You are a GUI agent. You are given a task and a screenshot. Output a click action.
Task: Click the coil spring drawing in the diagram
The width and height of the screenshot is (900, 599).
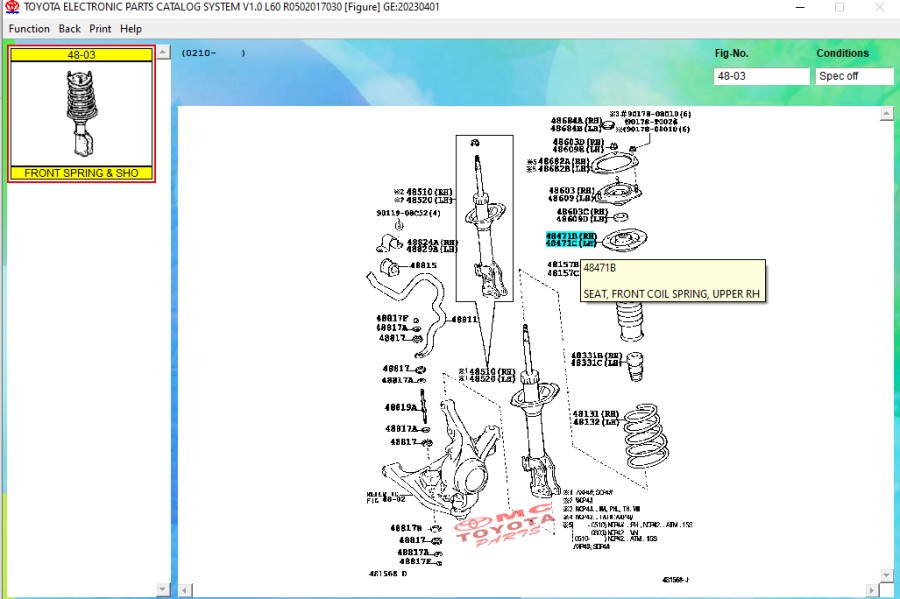648,437
